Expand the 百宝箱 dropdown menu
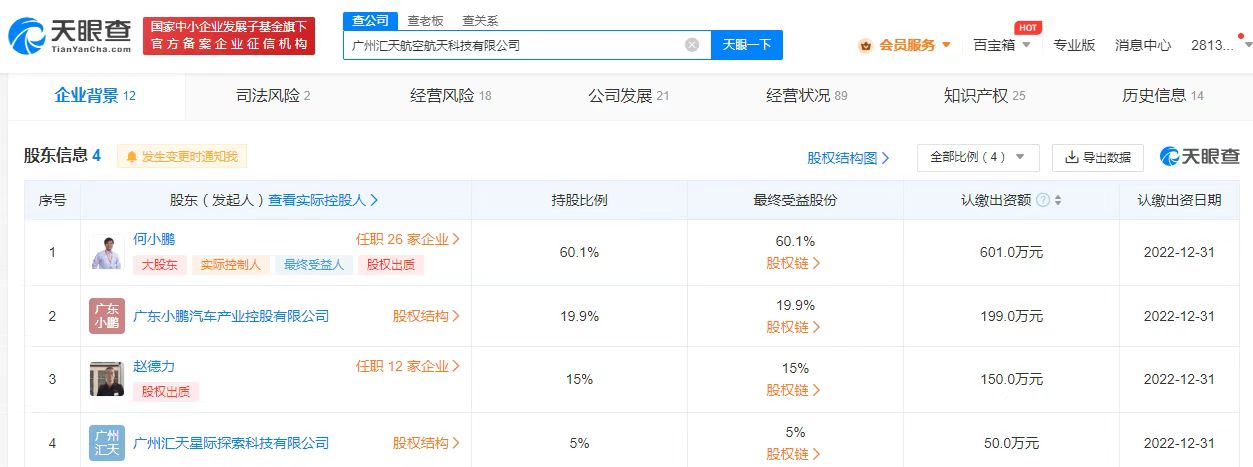Viewport: 1253px width, 467px height. [x=1002, y=45]
